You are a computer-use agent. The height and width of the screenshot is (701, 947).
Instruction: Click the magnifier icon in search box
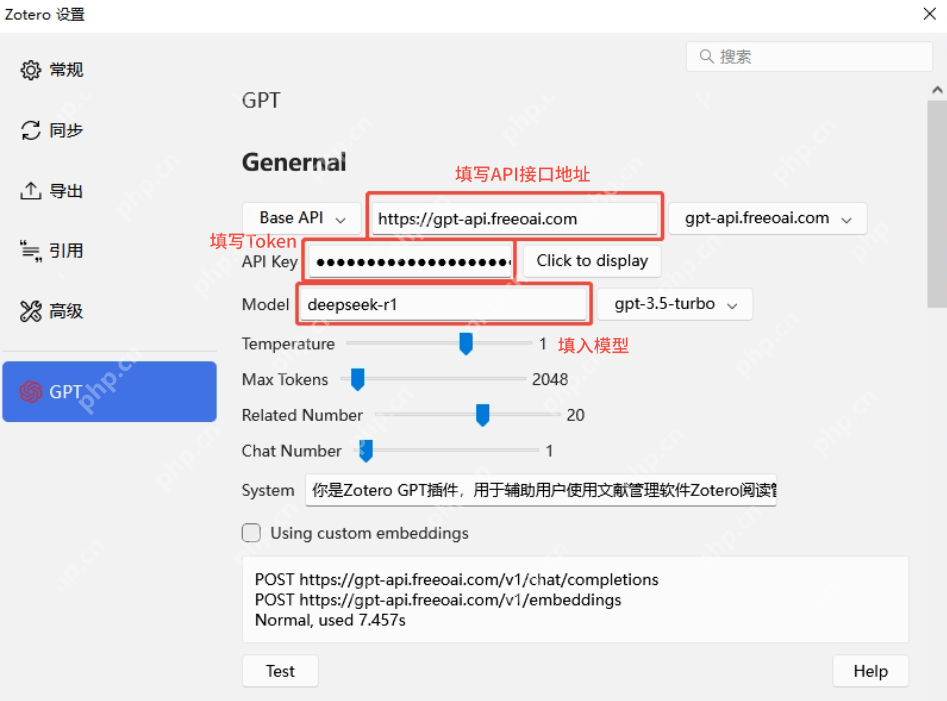pyautogui.click(x=706, y=56)
